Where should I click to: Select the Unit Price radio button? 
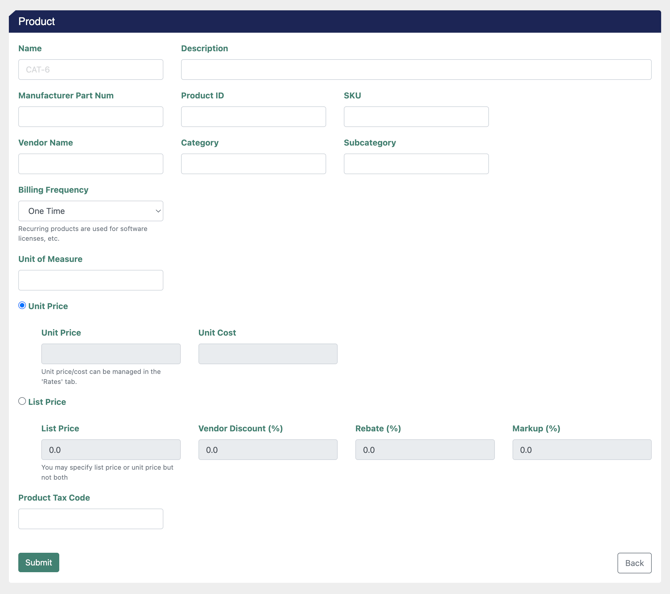pyautogui.click(x=22, y=306)
